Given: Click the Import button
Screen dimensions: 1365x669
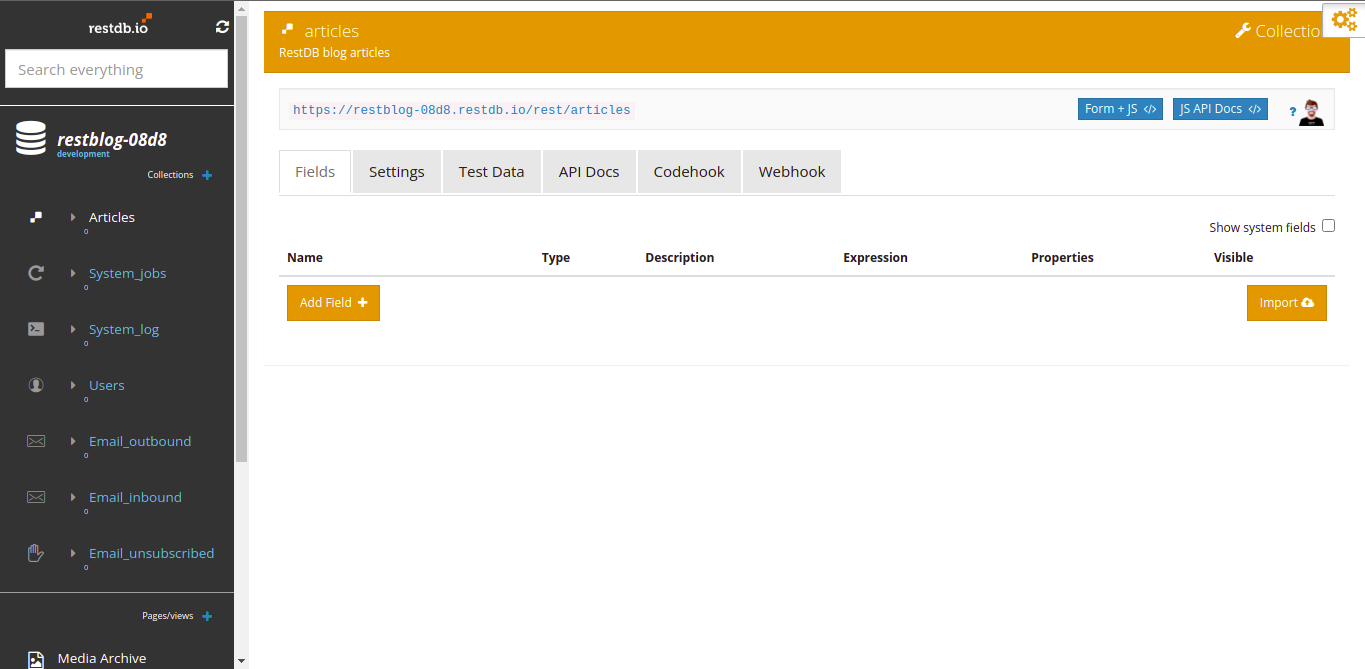Looking at the screenshot, I should [1286, 303].
